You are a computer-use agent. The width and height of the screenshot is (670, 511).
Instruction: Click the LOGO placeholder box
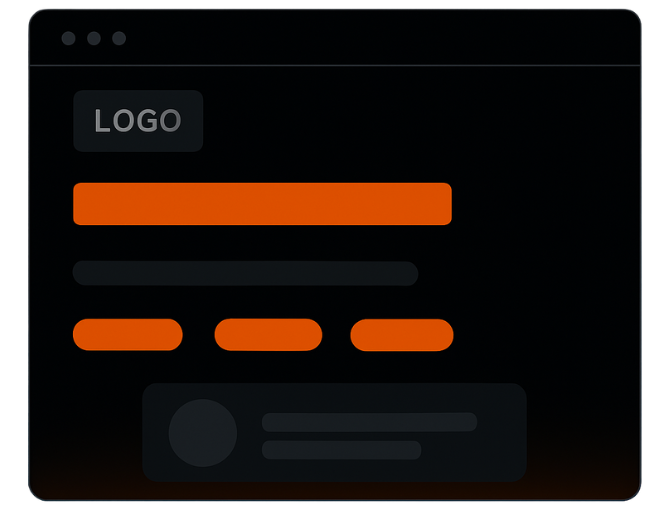point(138,121)
